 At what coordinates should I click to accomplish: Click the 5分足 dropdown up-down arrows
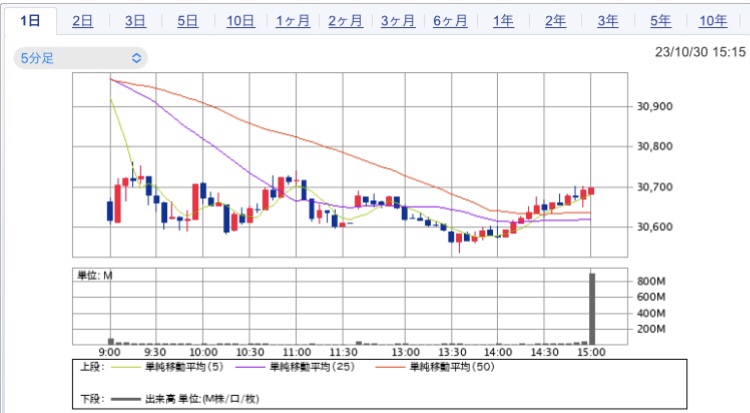pos(136,58)
